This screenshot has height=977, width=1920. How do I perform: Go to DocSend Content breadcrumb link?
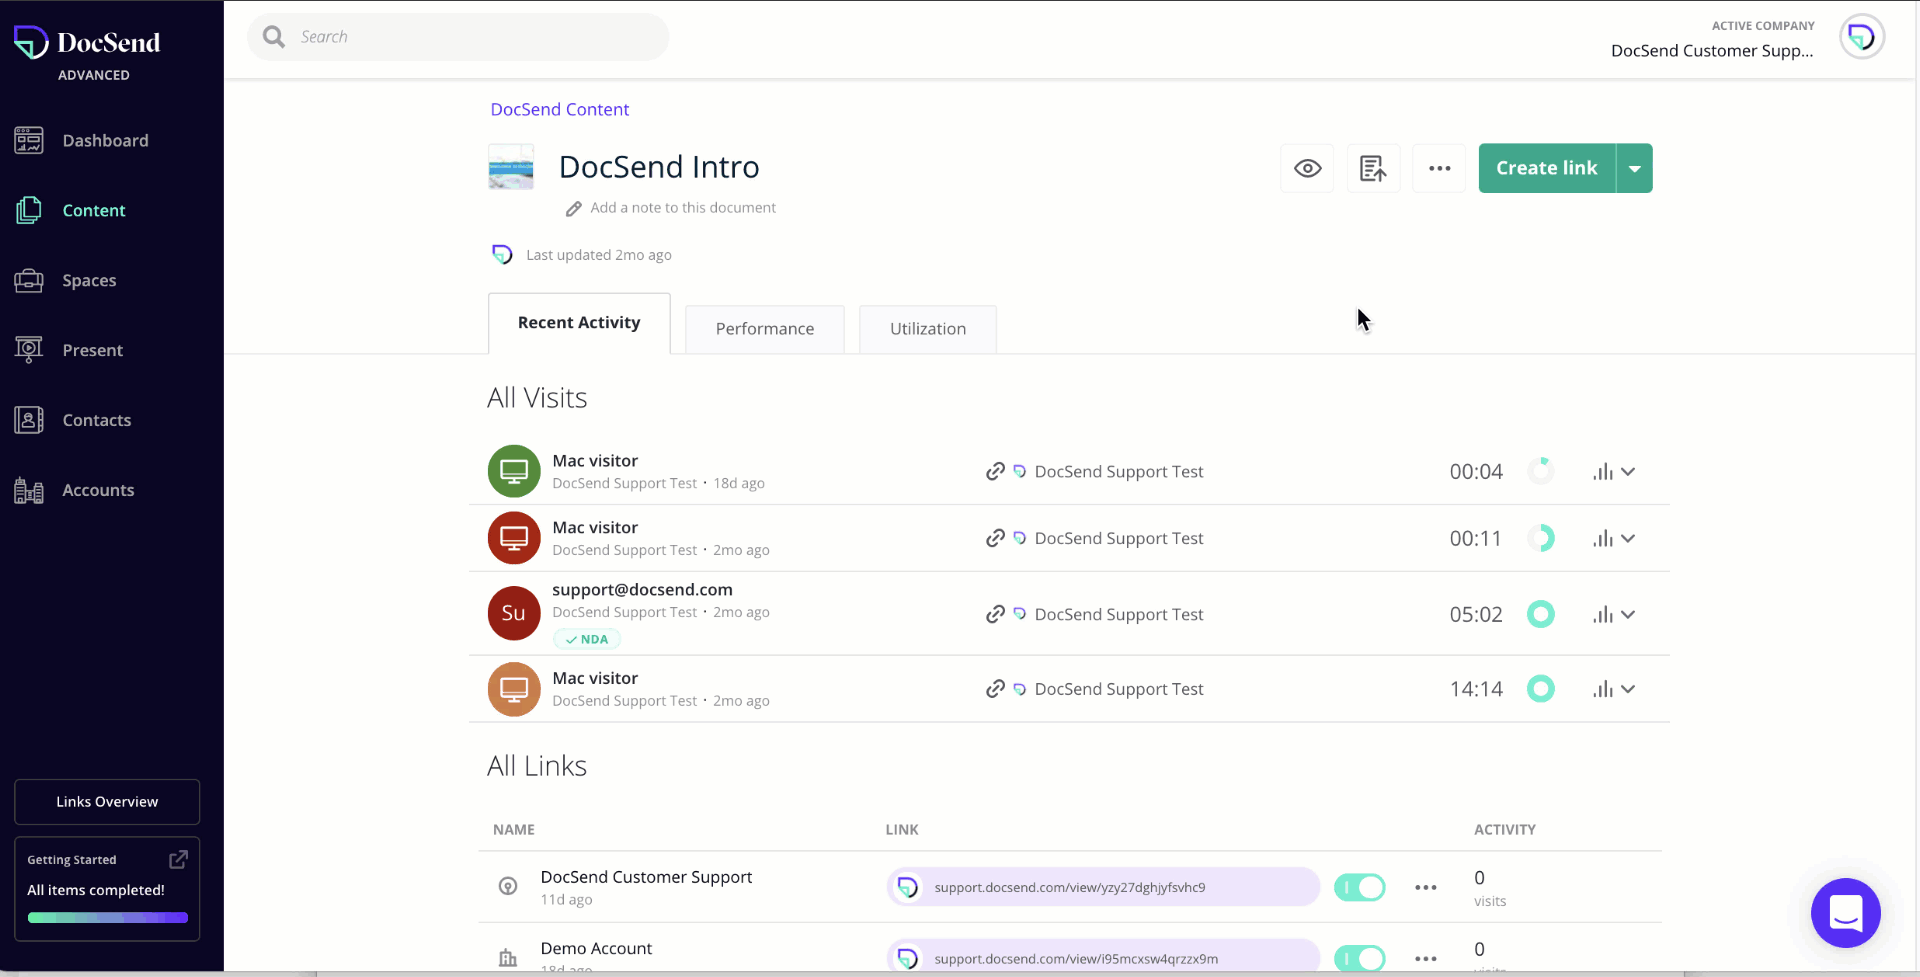(560, 109)
